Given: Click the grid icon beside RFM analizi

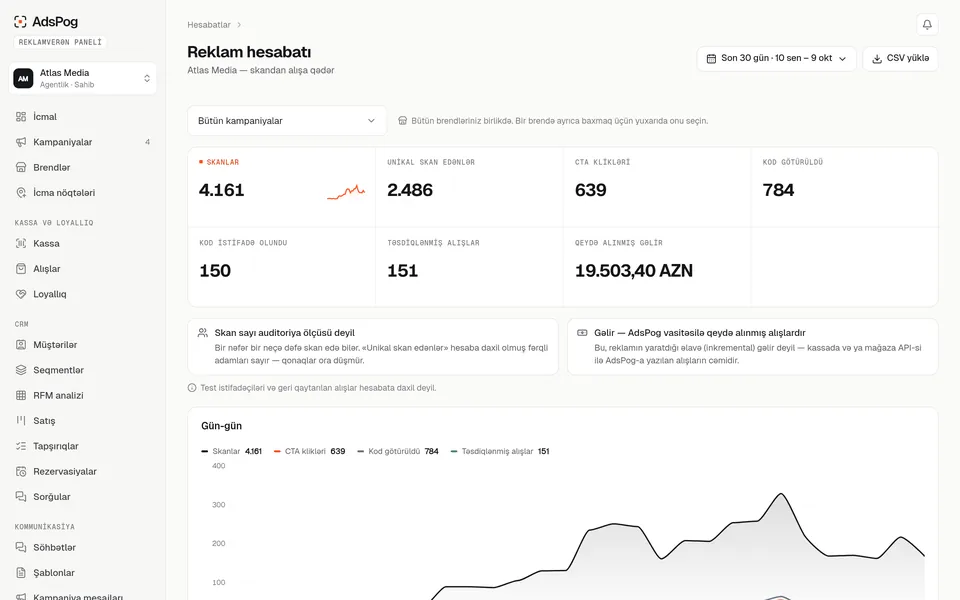Looking at the screenshot, I should 21,396.
